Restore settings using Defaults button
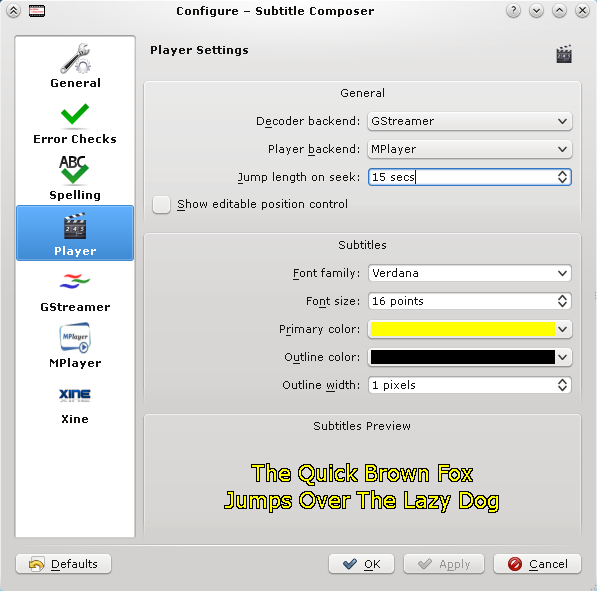The image size is (597, 591). [x=64, y=564]
